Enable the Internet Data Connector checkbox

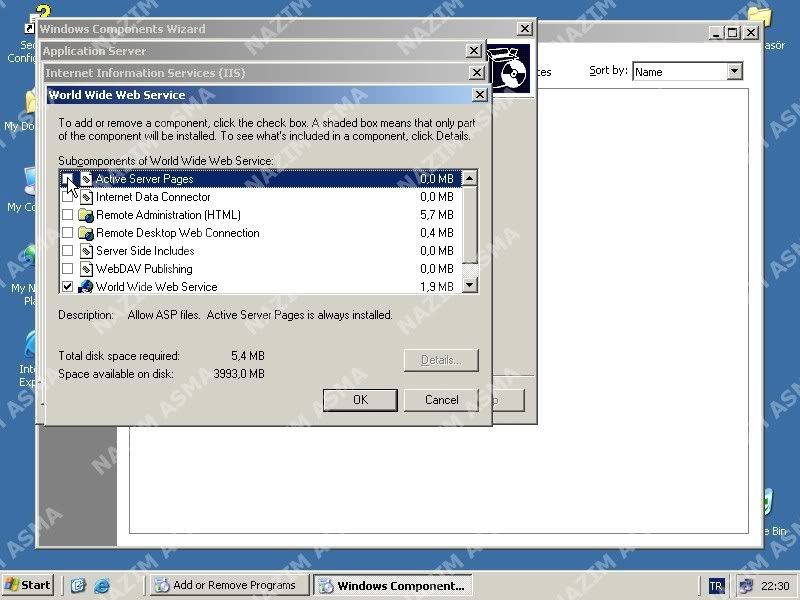click(x=67, y=197)
